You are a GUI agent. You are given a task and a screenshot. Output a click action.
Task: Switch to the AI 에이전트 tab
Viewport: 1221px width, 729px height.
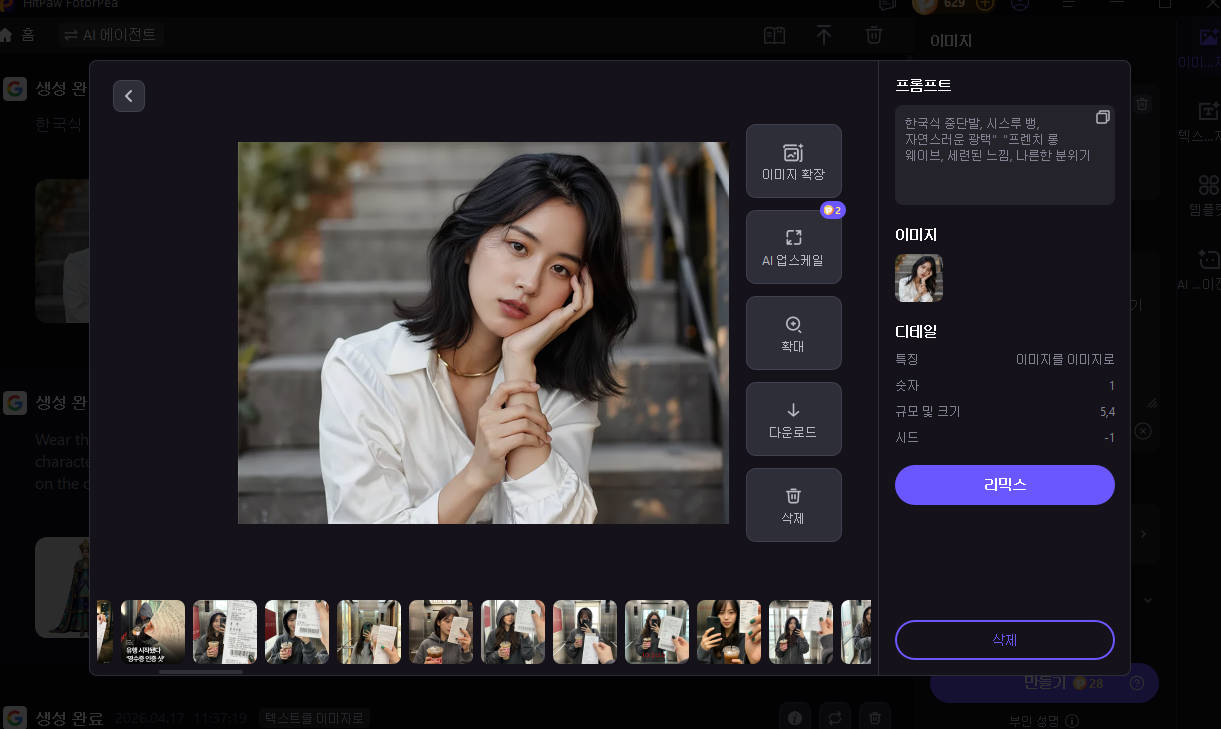click(110, 34)
